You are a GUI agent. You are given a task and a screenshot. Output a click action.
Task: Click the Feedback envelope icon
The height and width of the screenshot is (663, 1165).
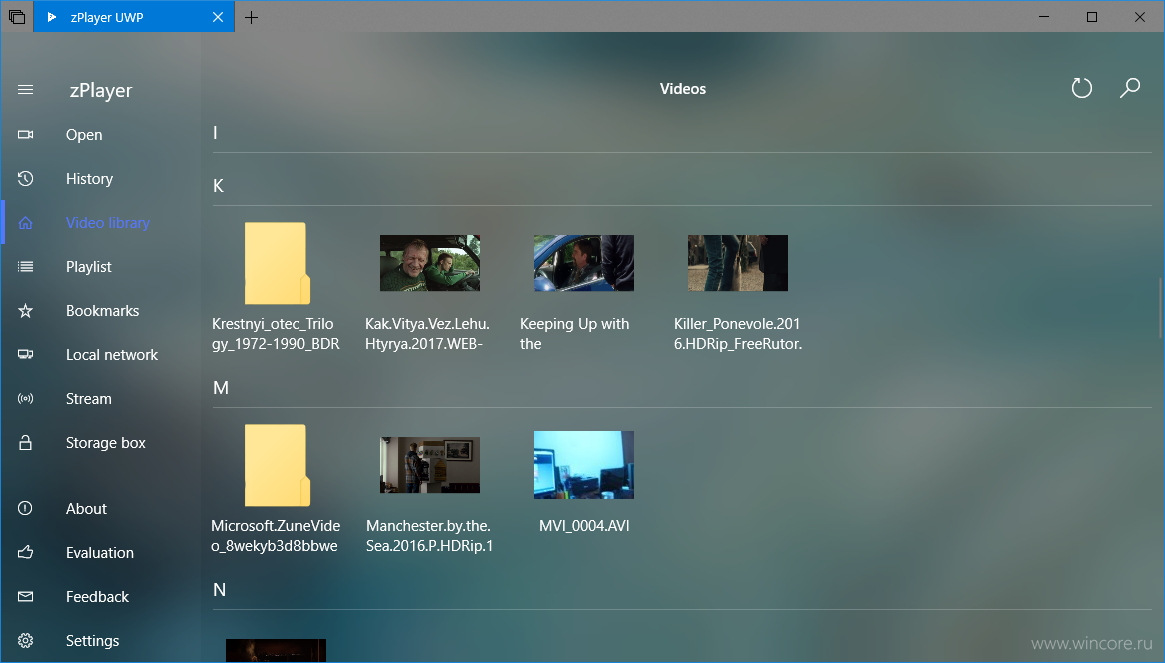(25, 596)
